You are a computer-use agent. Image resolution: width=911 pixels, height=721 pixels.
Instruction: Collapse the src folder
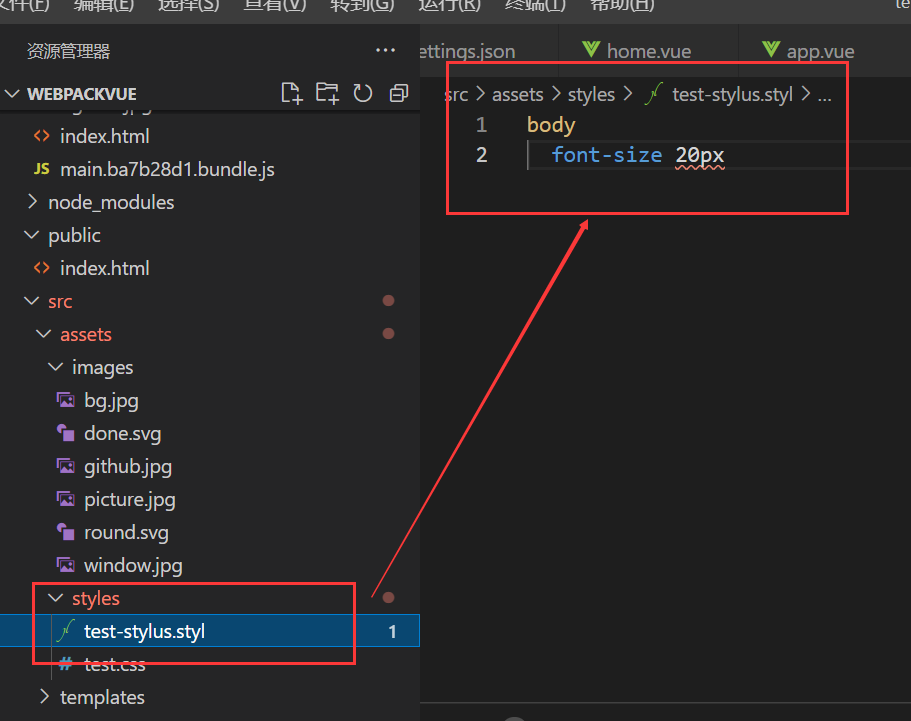pos(31,301)
